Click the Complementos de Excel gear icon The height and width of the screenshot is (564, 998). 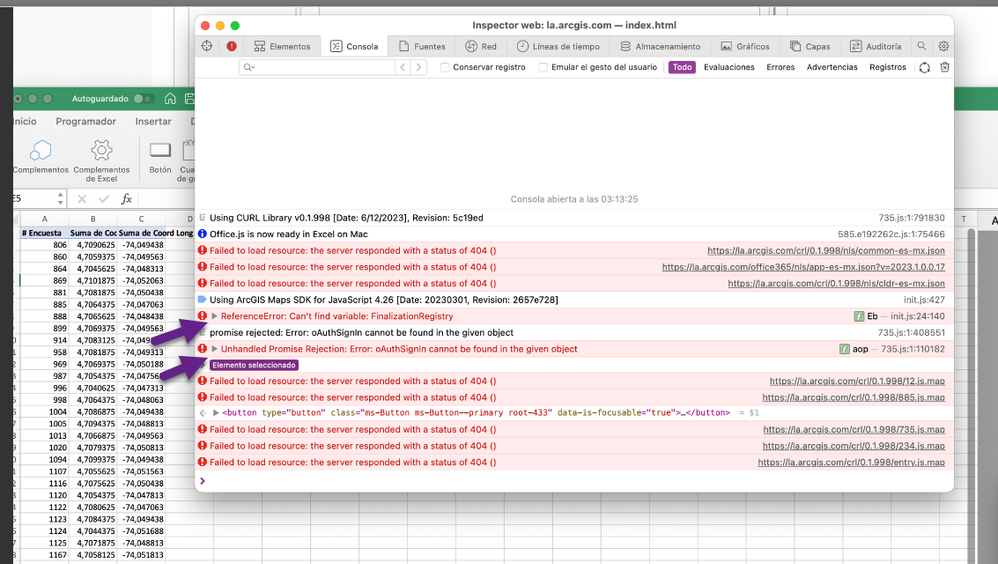pos(101,151)
